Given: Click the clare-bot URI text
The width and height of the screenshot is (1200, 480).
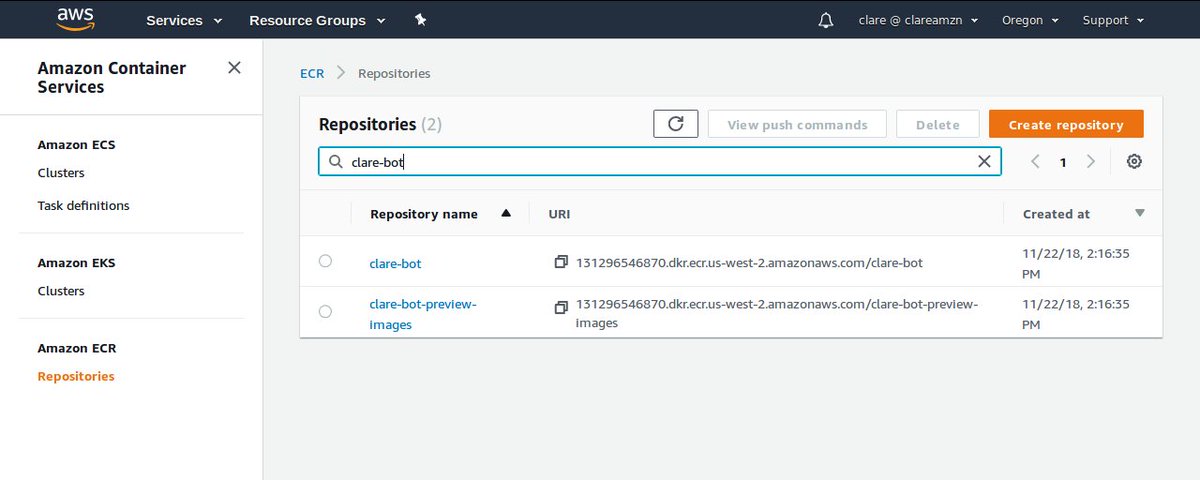Looking at the screenshot, I should (x=749, y=263).
